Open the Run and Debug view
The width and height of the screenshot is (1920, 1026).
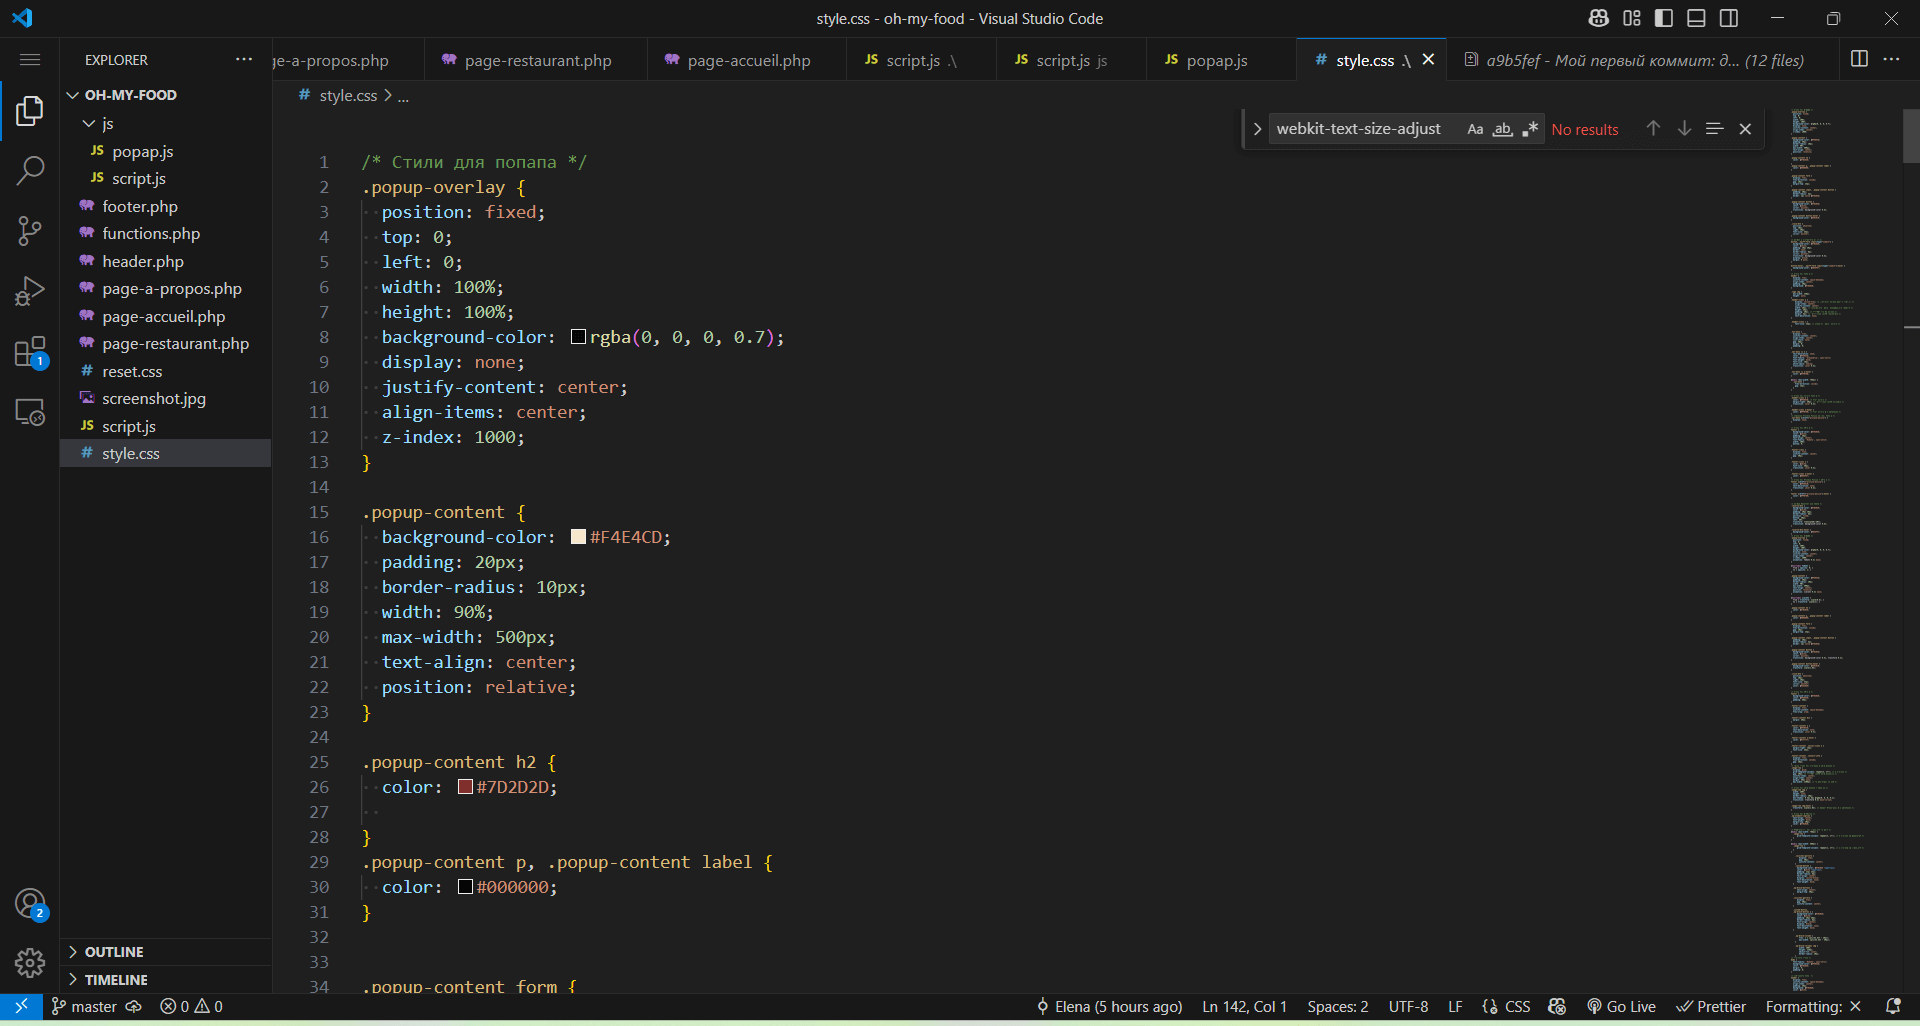[x=30, y=291]
